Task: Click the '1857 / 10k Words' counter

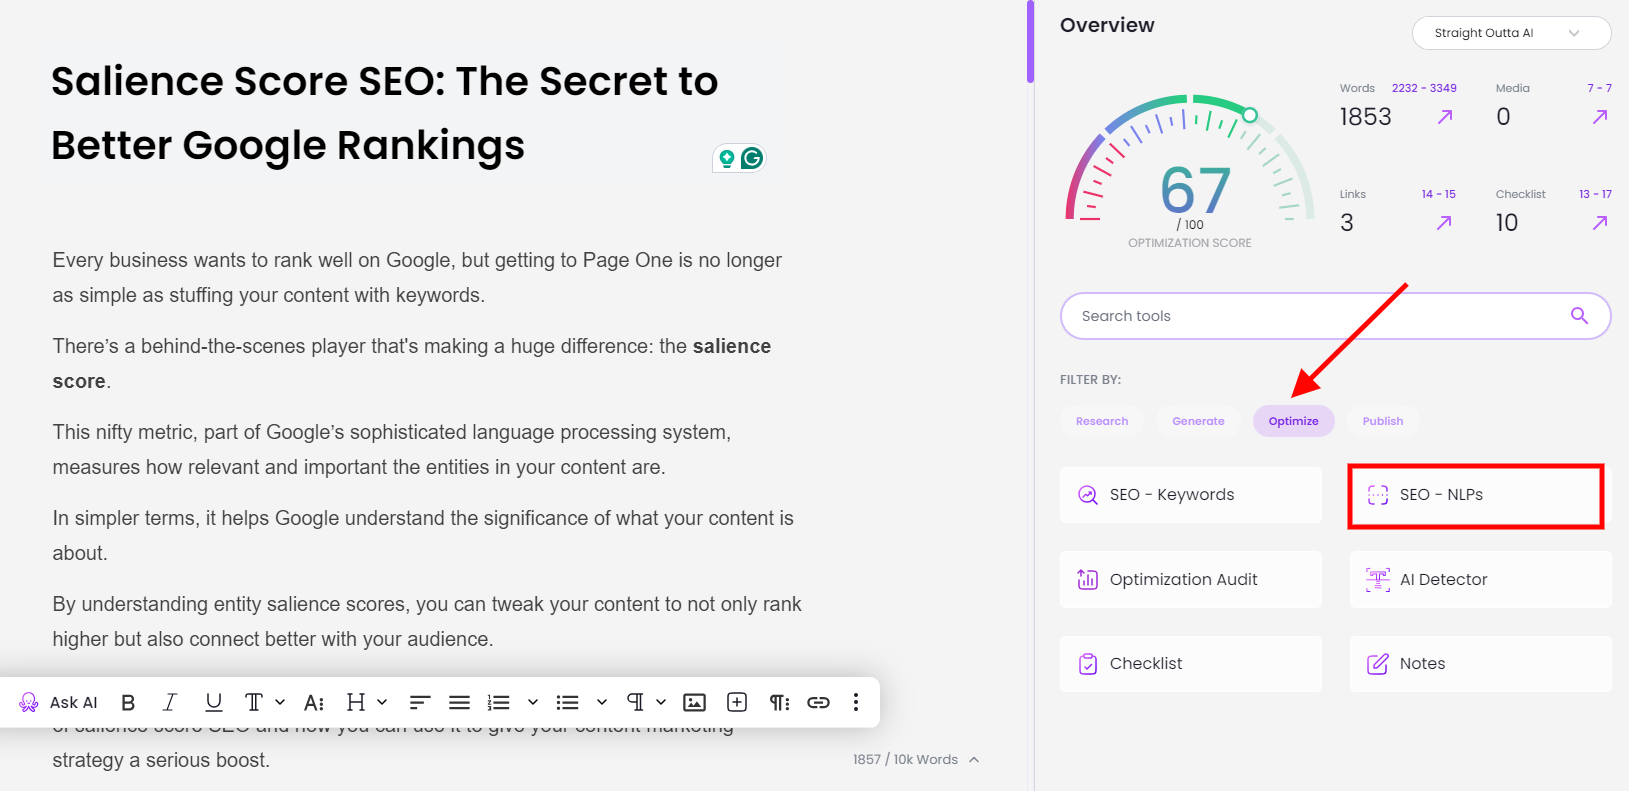Action: [x=905, y=760]
